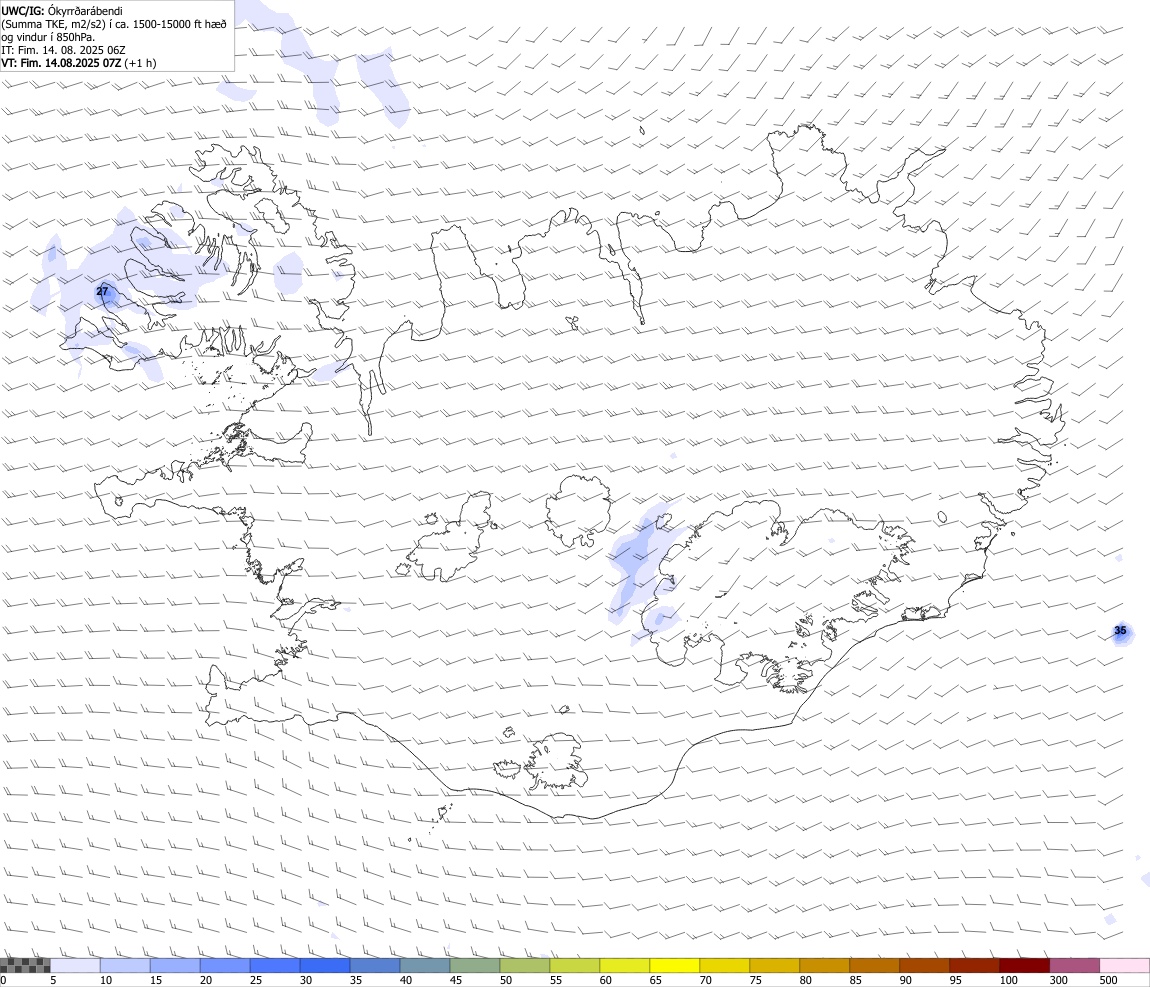
Task: Select the 'og vindur í 850hPa.' line
Action: coord(48,37)
